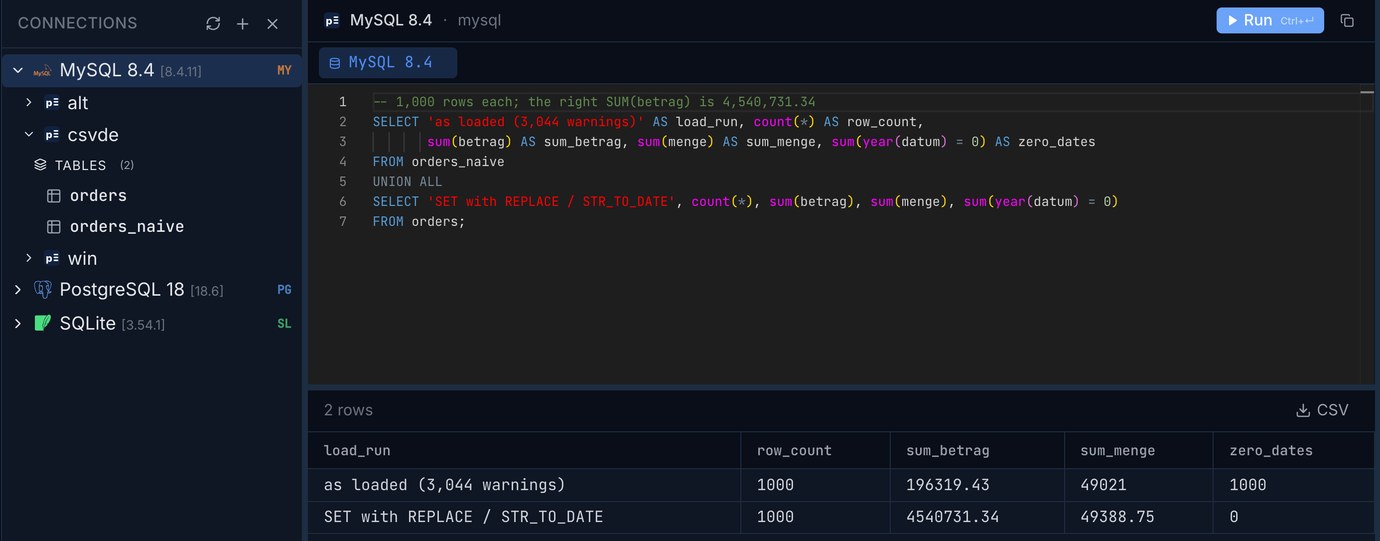Image resolution: width=1380 pixels, height=541 pixels.
Task: Click the table icon beside orders
Action: (54, 196)
